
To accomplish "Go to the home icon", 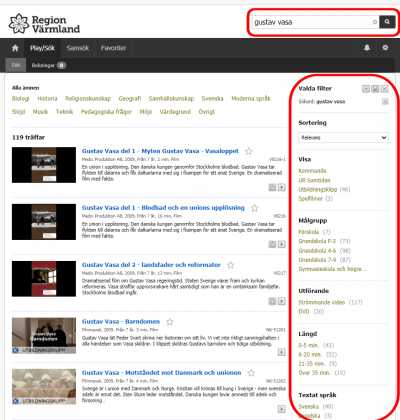I will pyautogui.click(x=15, y=48).
